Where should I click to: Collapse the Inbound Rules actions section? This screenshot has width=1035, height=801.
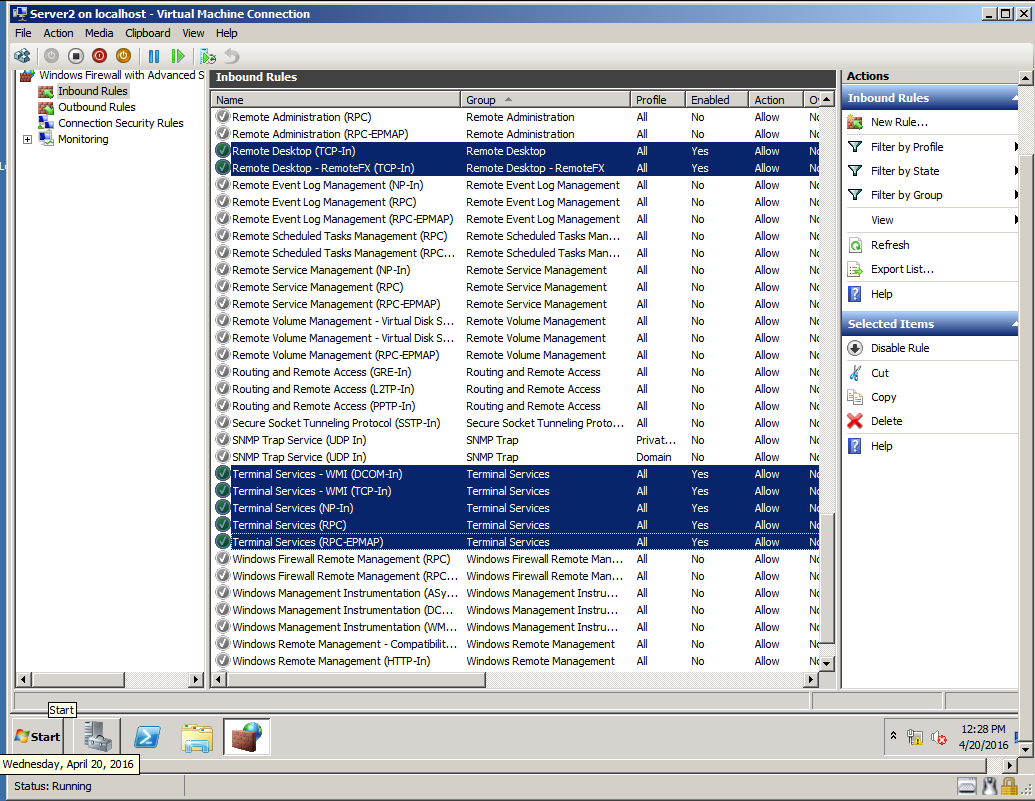pyautogui.click(x=1014, y=98)
